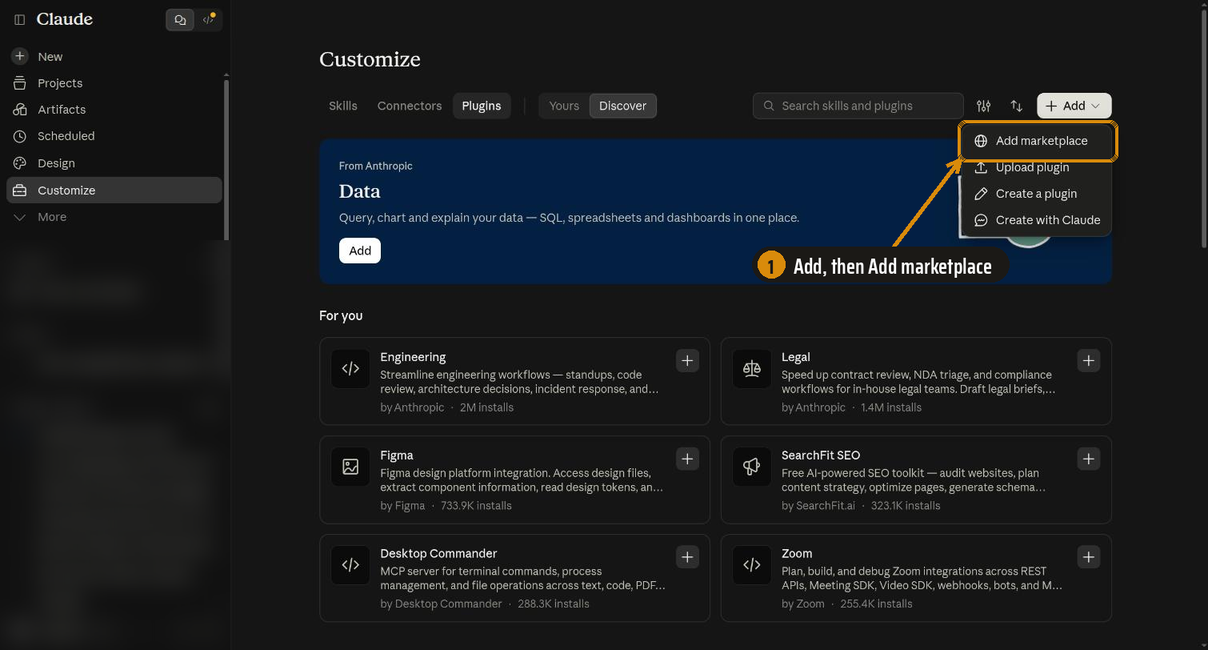This screenshot has height=650, width=1208.
Task: Choose Create with Claude
Action: coord(1036,220)
